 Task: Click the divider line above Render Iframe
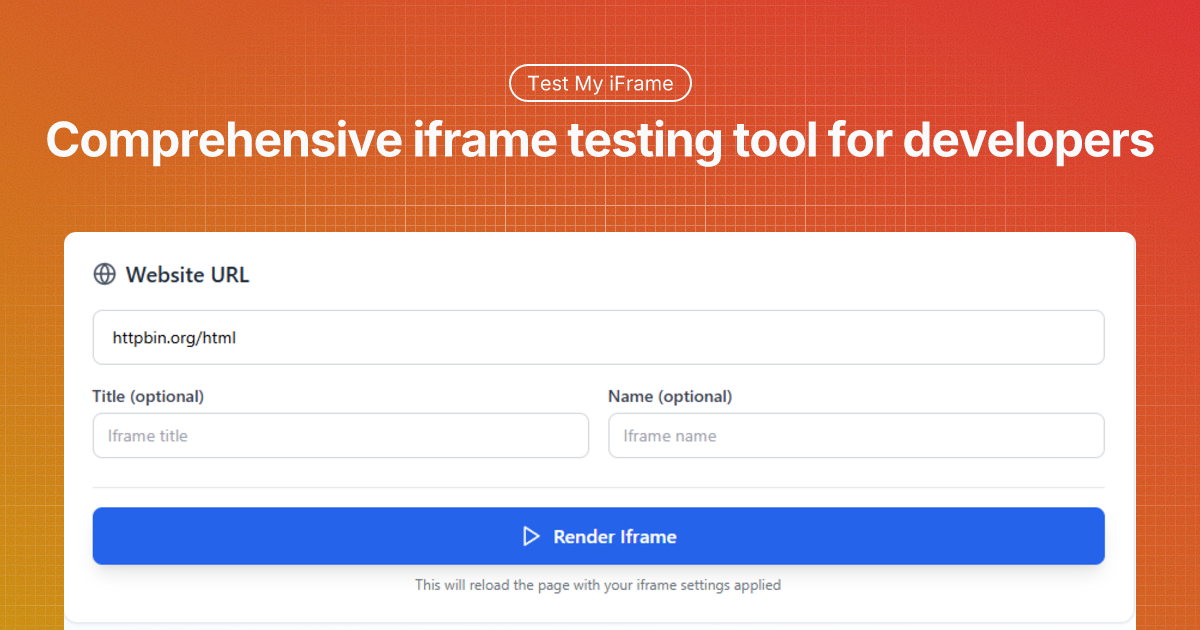[598, 488]
